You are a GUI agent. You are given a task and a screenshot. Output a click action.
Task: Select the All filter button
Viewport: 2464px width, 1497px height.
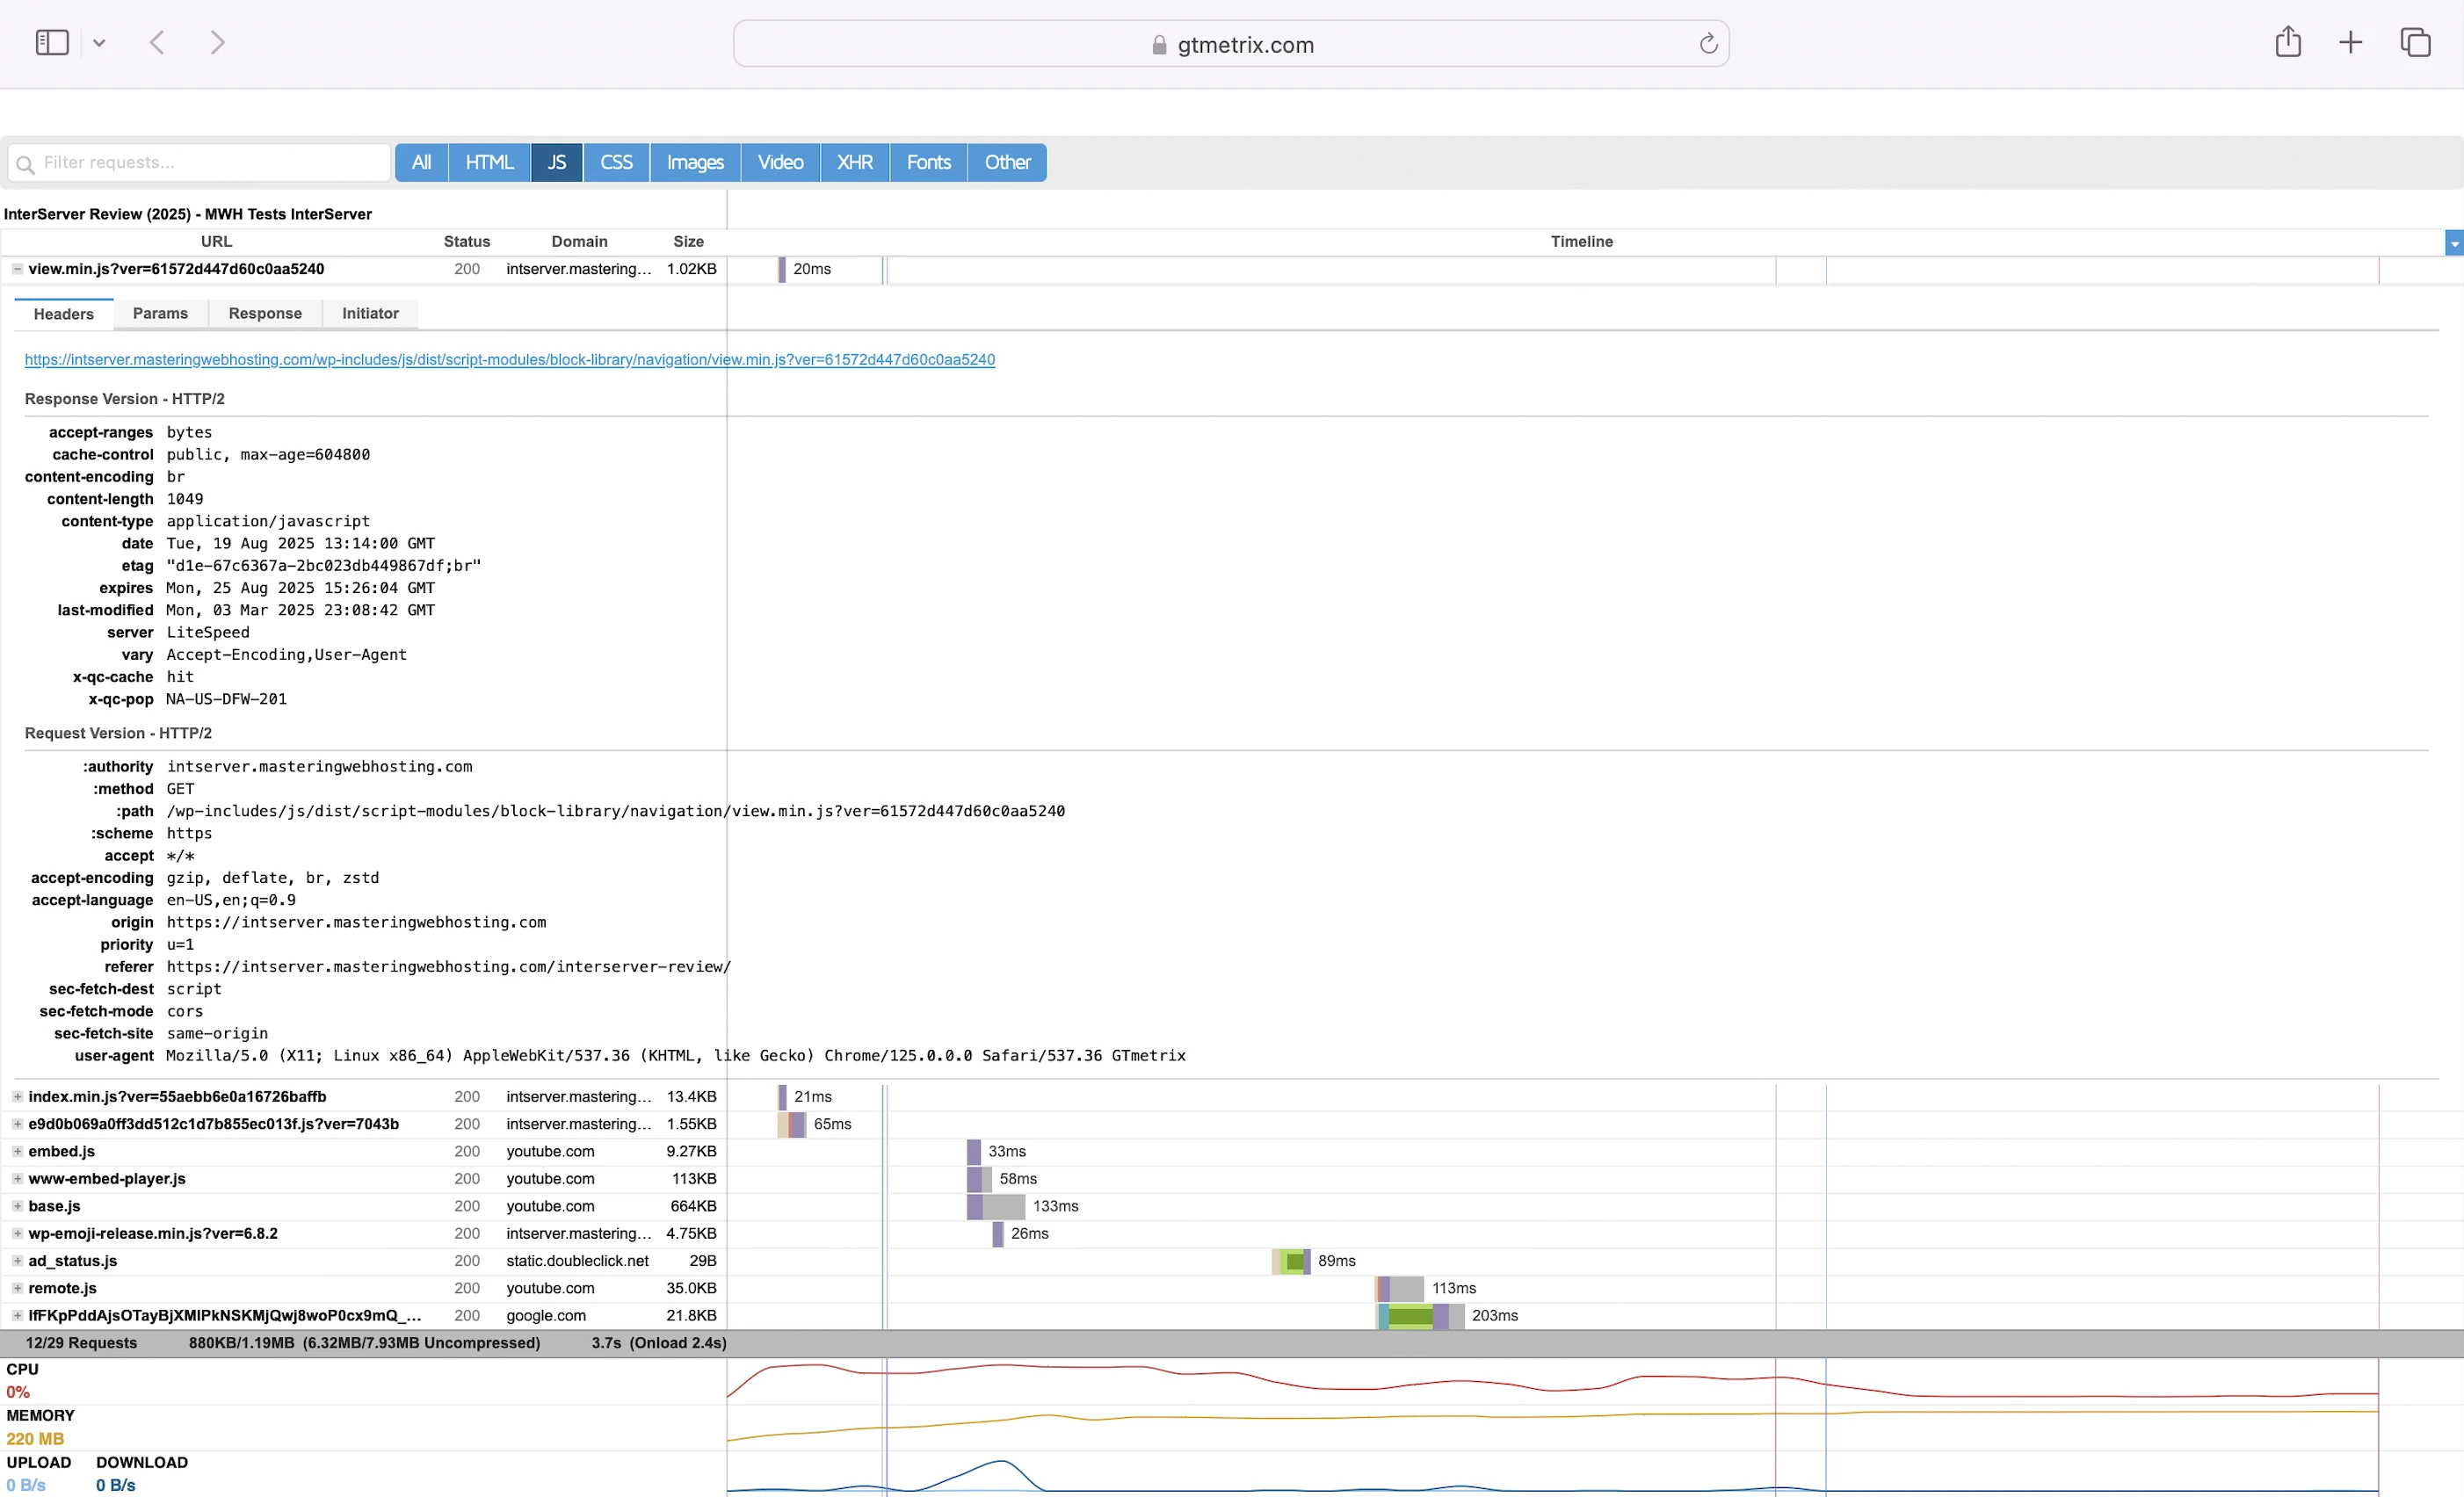[x=421, y=163]
